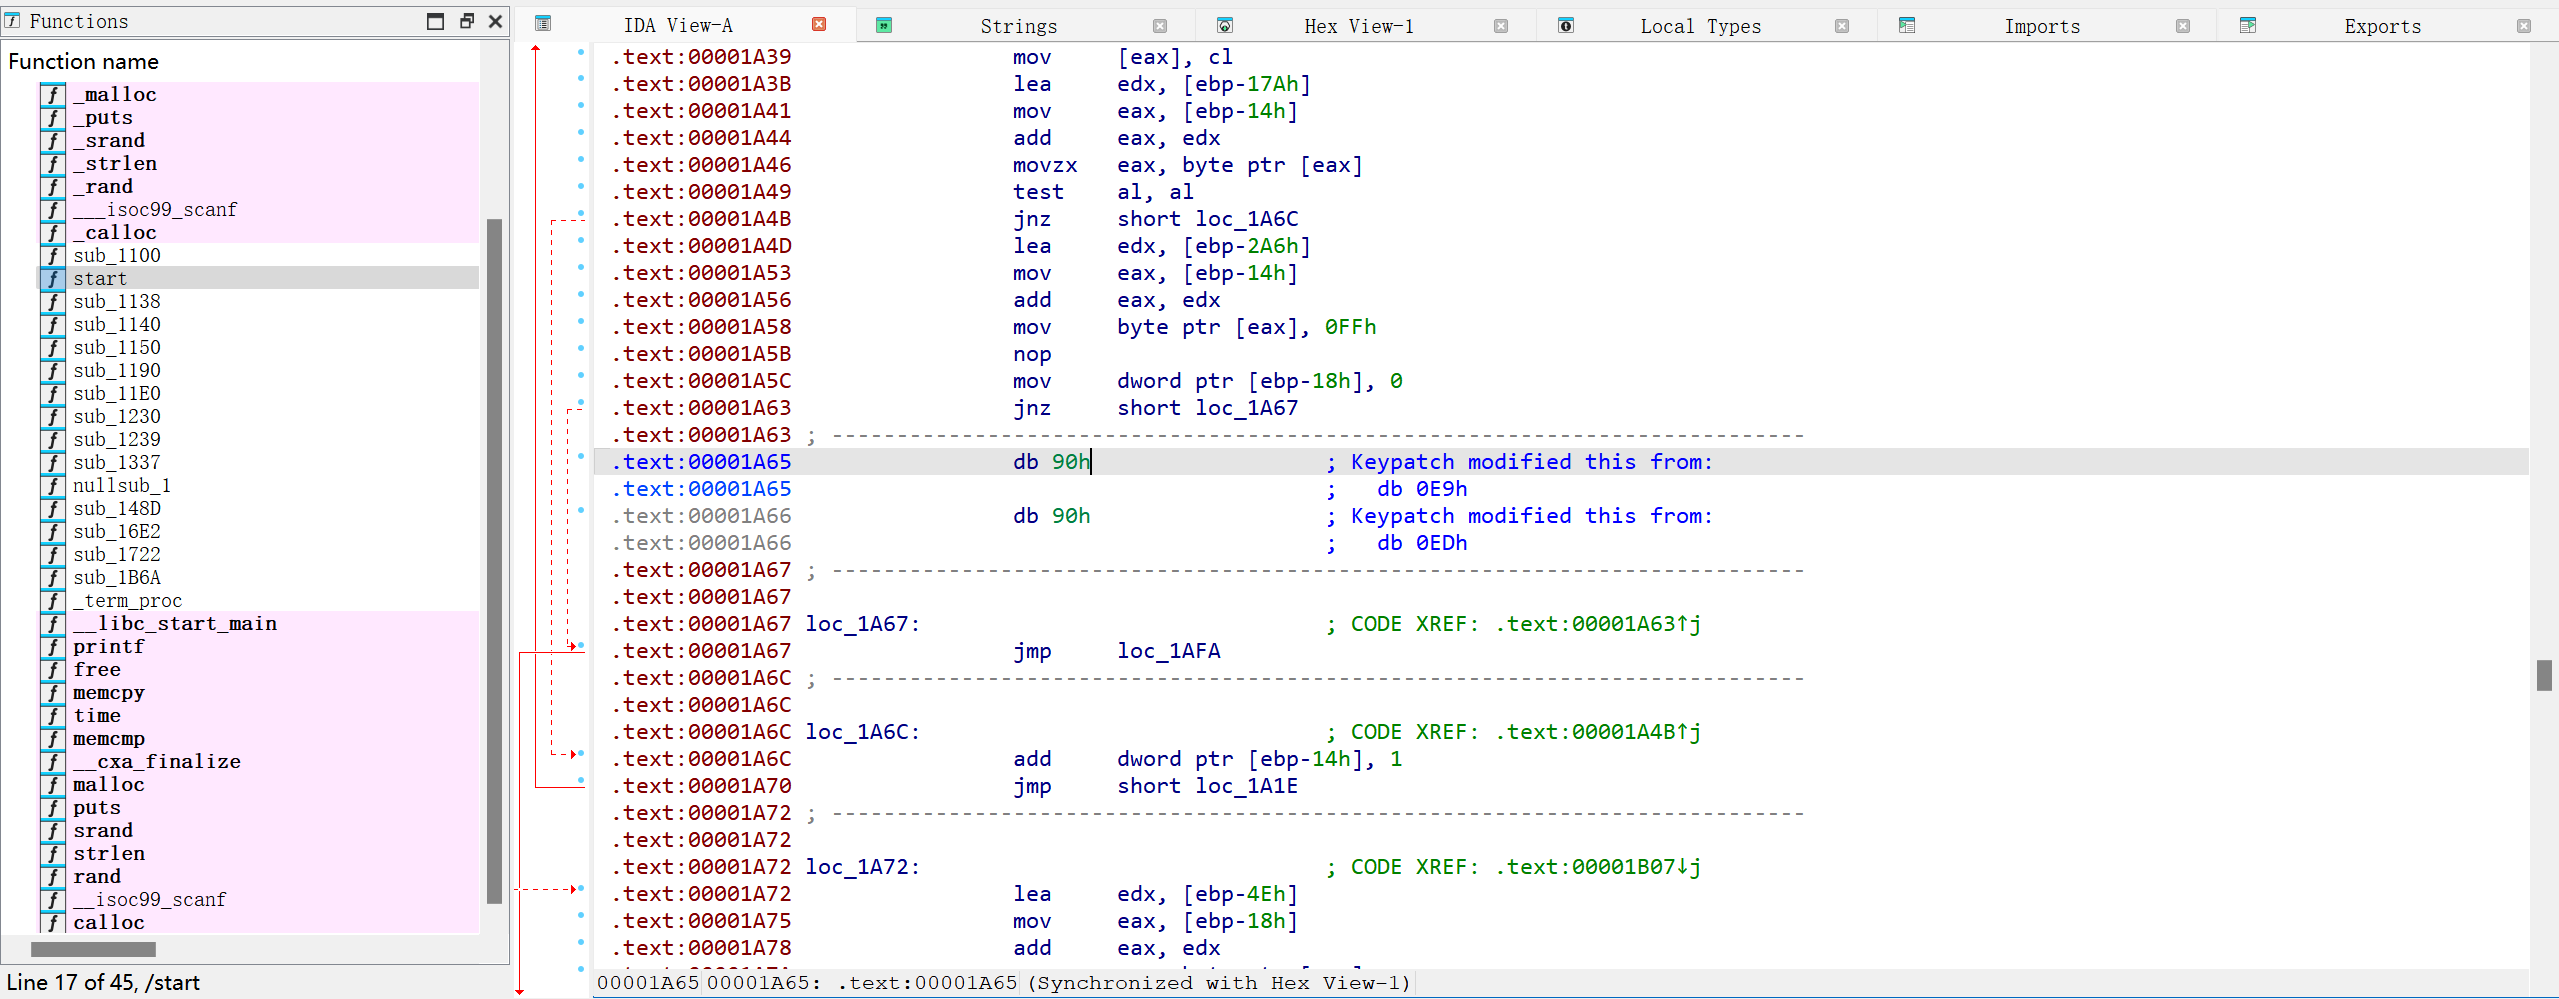2559x999 pixels.
Task: Select _malloc function in the list
Action: [x=114, y=95]
